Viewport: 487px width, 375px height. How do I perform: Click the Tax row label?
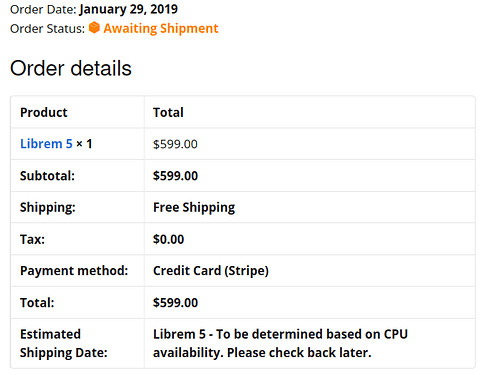[x=32, y=239]
